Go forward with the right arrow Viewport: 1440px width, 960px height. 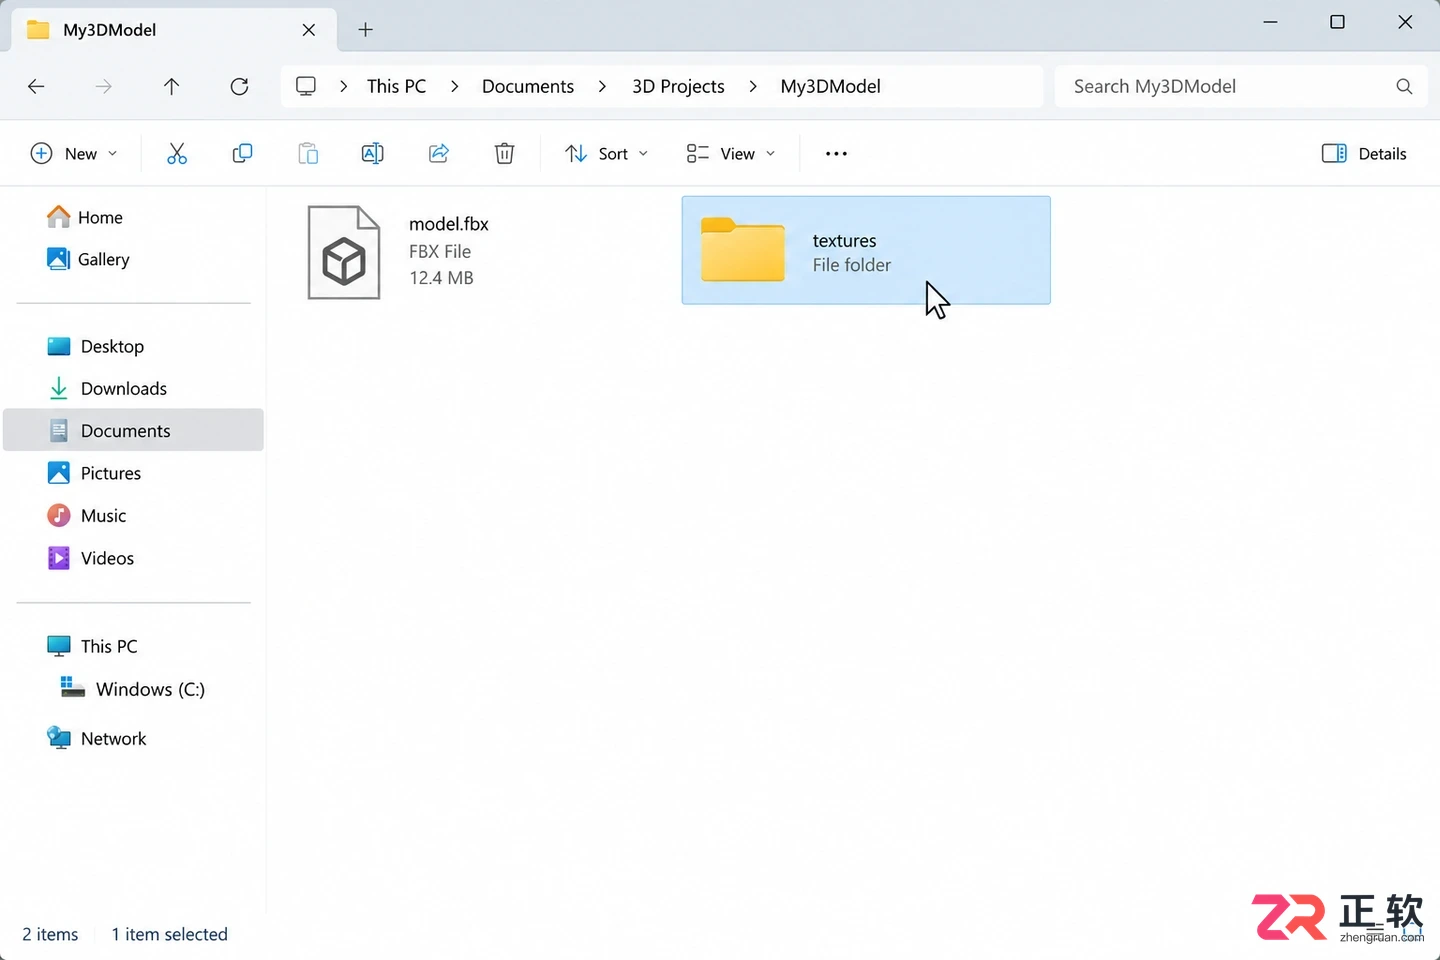pos(104,86)
